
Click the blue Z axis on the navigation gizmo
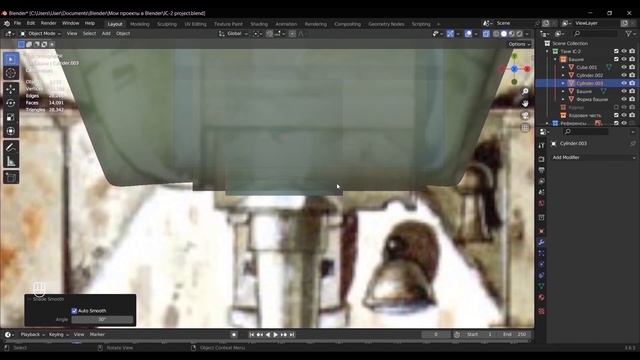[514, 69]
